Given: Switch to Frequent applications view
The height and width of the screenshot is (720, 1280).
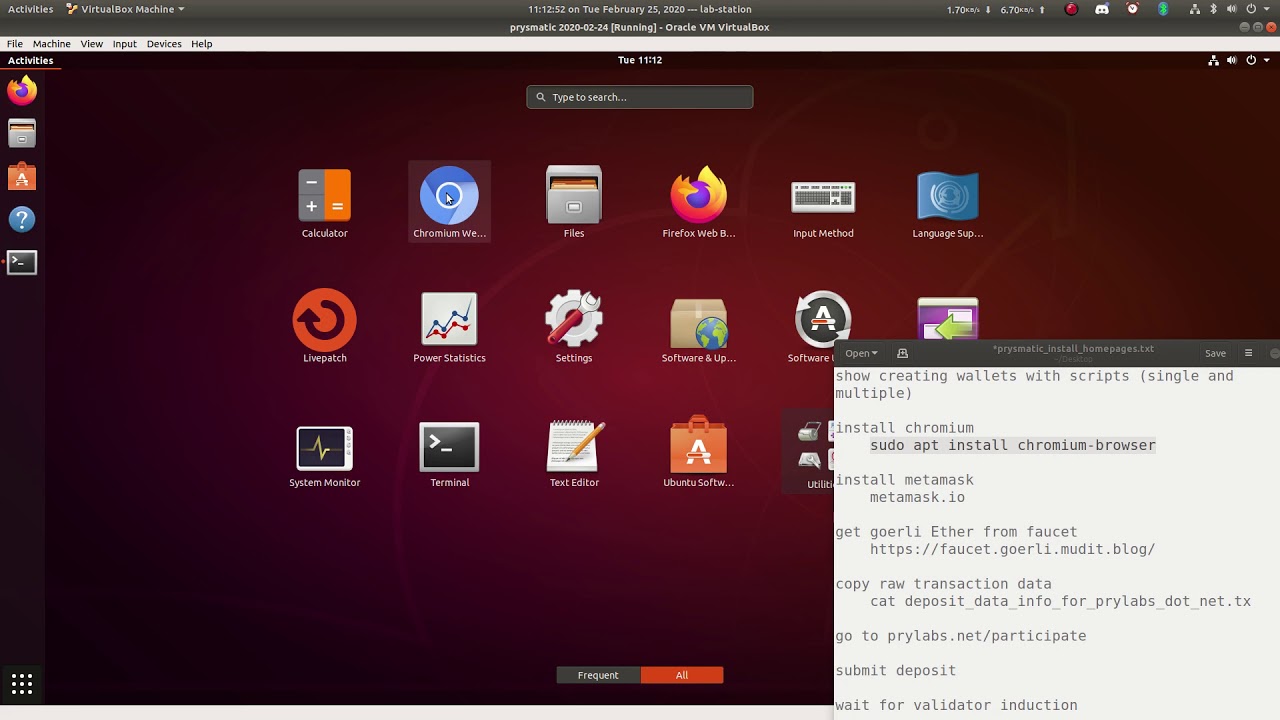Looking at the screenshot, I should pos(598,675).
